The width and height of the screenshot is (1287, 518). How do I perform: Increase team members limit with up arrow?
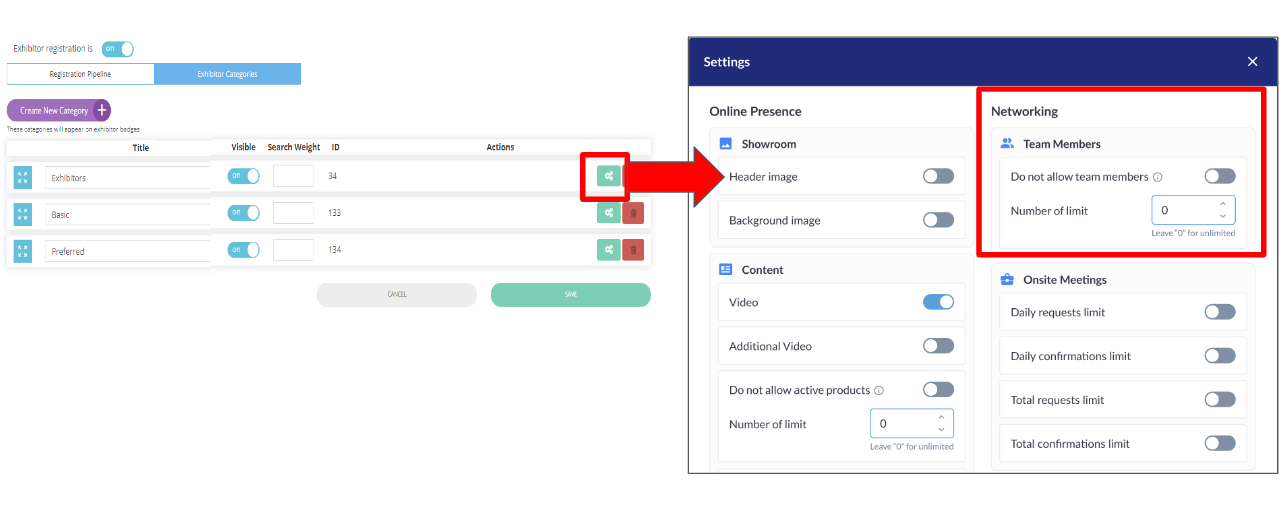[x=1223, y=205]
